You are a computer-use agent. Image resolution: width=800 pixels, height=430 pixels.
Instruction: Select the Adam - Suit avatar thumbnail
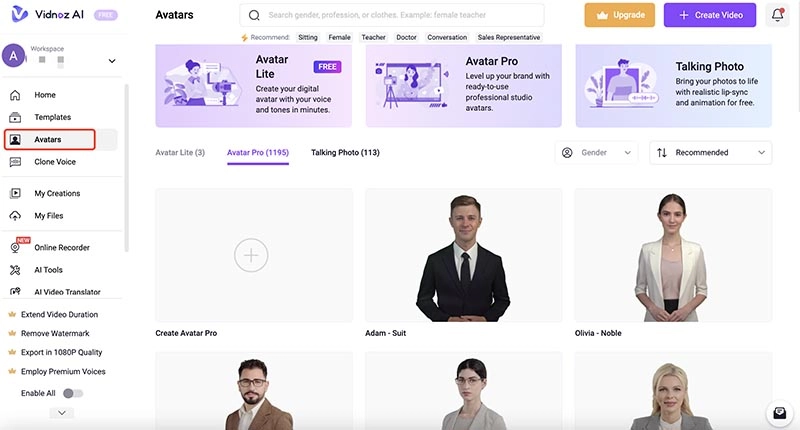[x=464, y=255]
